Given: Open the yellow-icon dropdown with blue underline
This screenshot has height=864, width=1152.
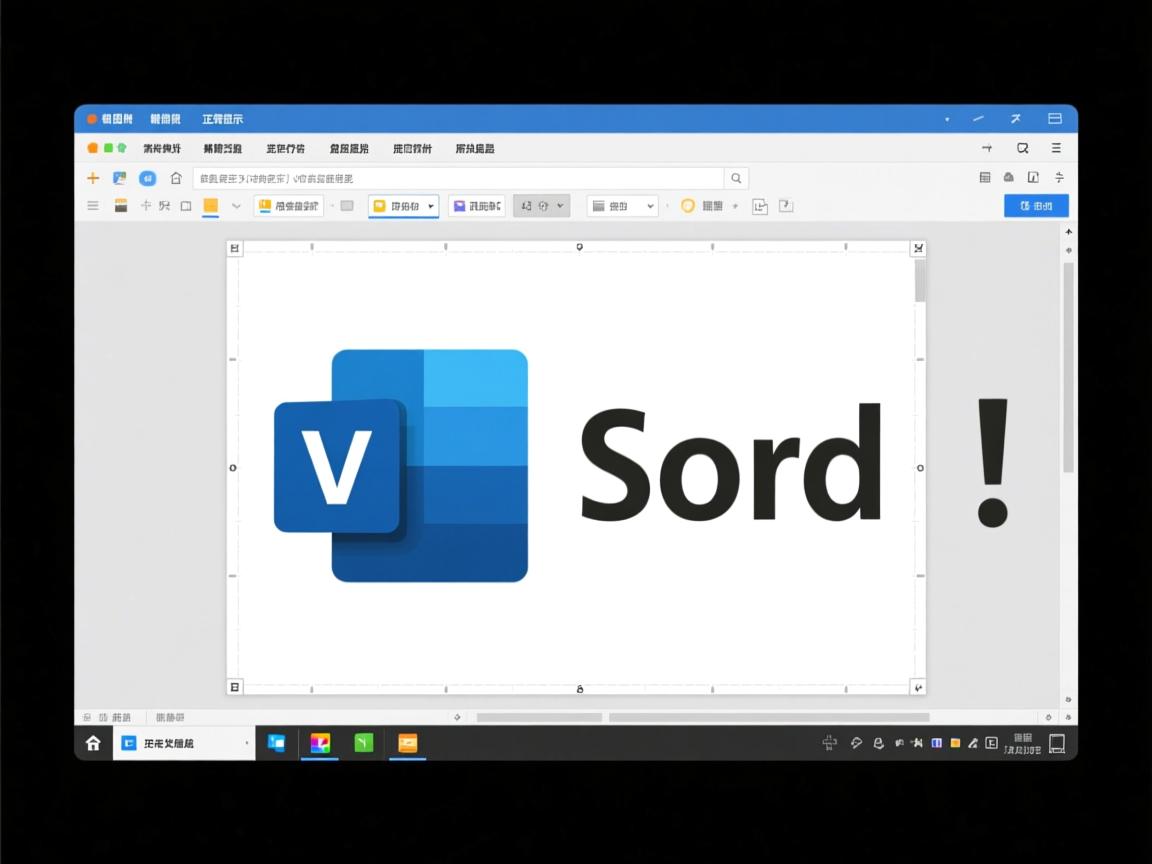Looking at the screenshot, I should (x=403, y=206).
